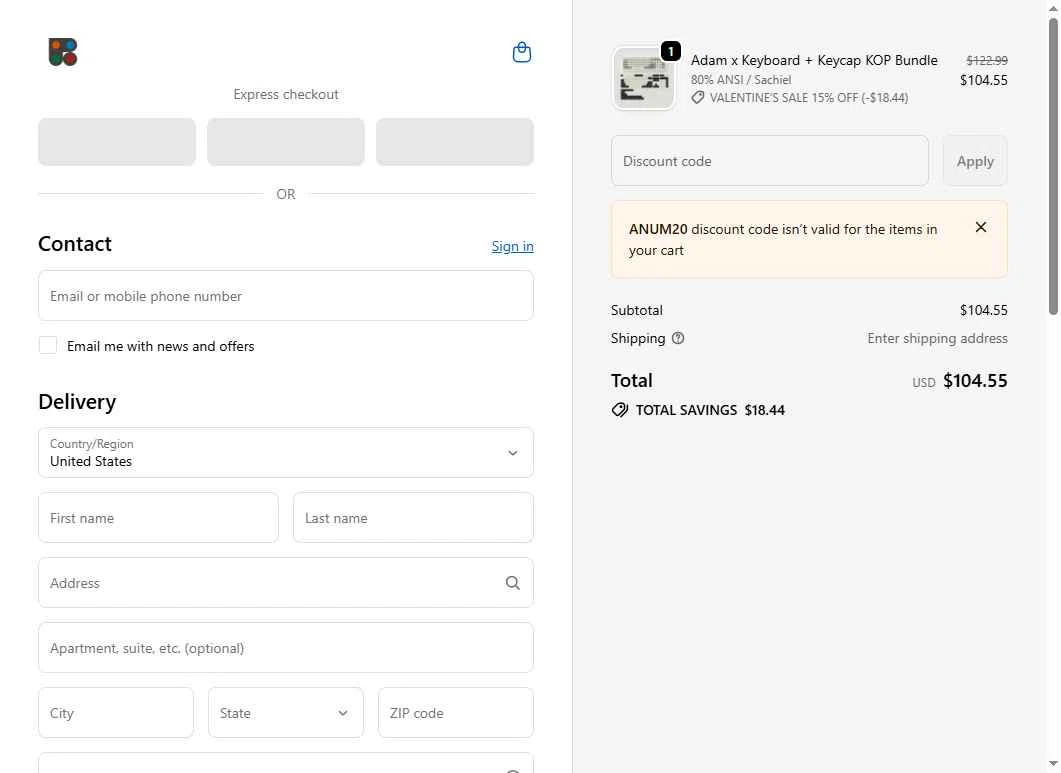Toggle Email me with news and offers
The width and height of the screenshot is (1061, 773).
tap(48, 345)
